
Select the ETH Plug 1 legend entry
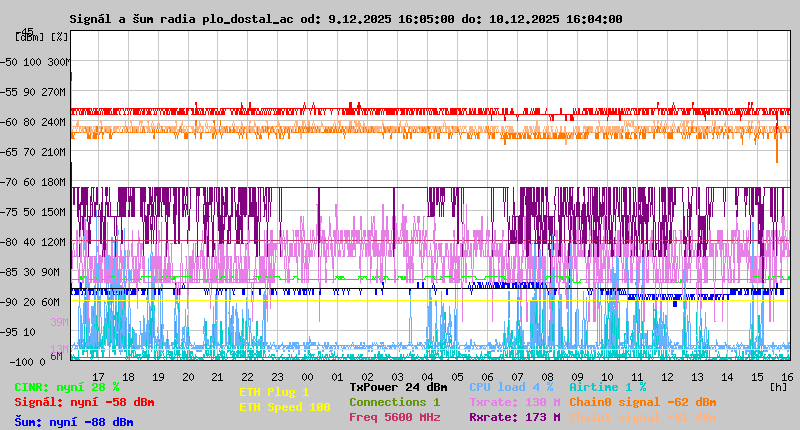[274, 392]
